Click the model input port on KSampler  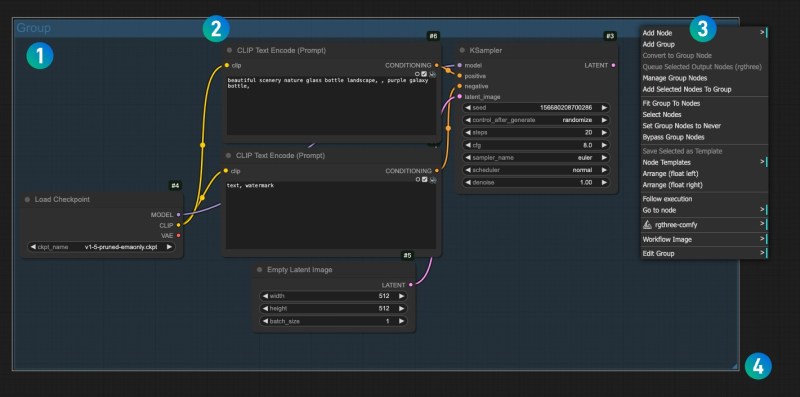pos(460,65)
